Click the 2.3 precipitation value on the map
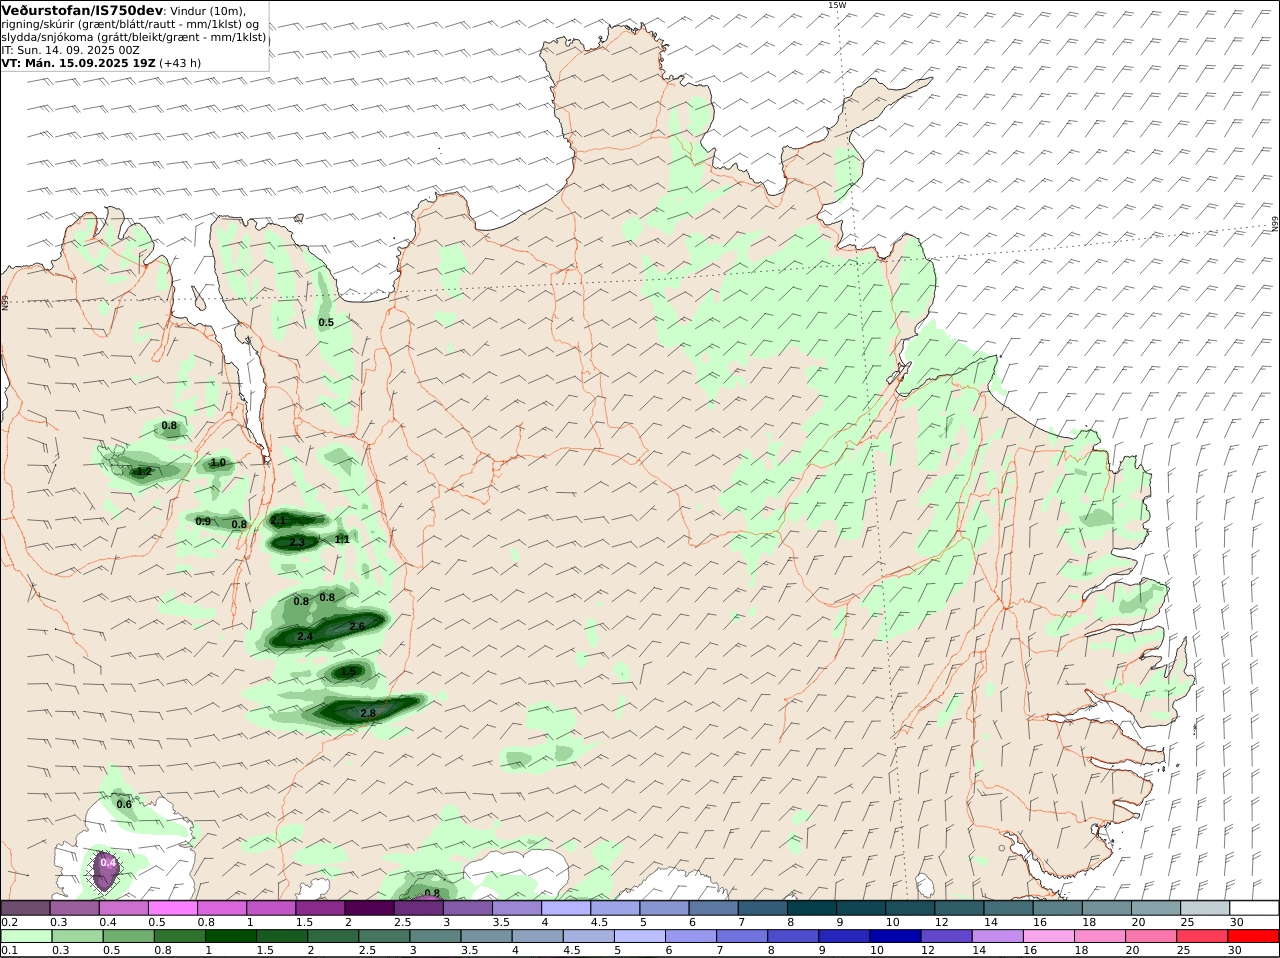The image size is (1280, 958). pyautogui.click(x=297, y=543)
